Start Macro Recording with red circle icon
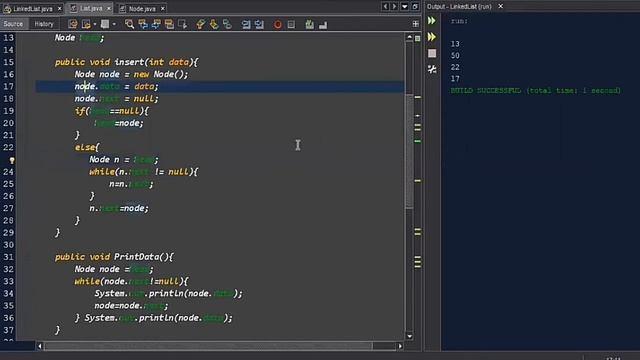The width and height of the screenshot is (640, 360). coord(278,24)
